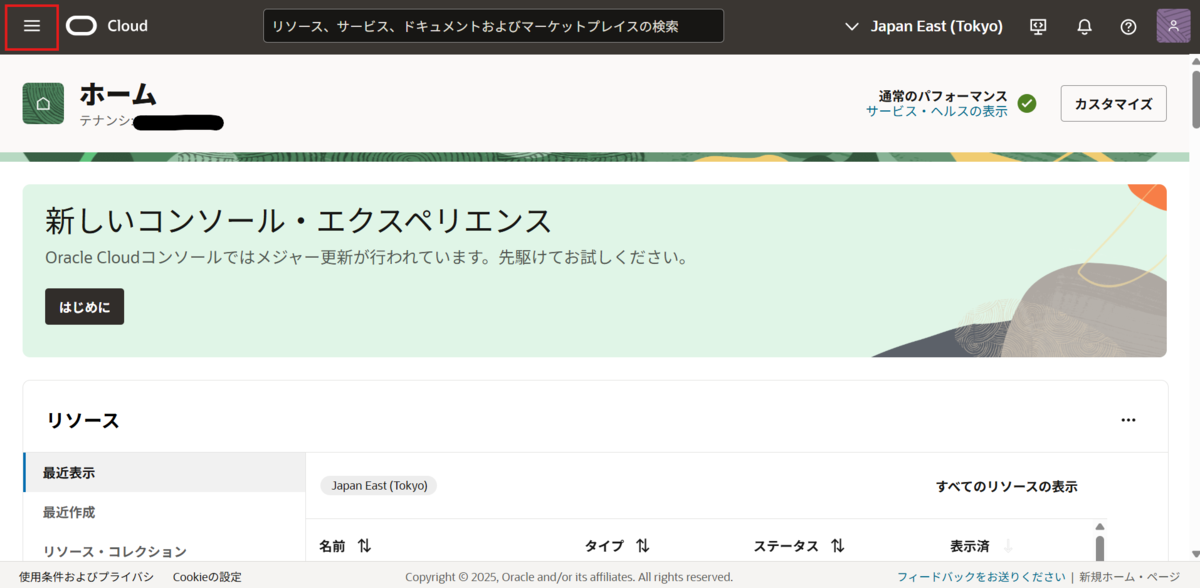Sort by 名前 column arrows
1200x588 pixels.
pos(365,546)
